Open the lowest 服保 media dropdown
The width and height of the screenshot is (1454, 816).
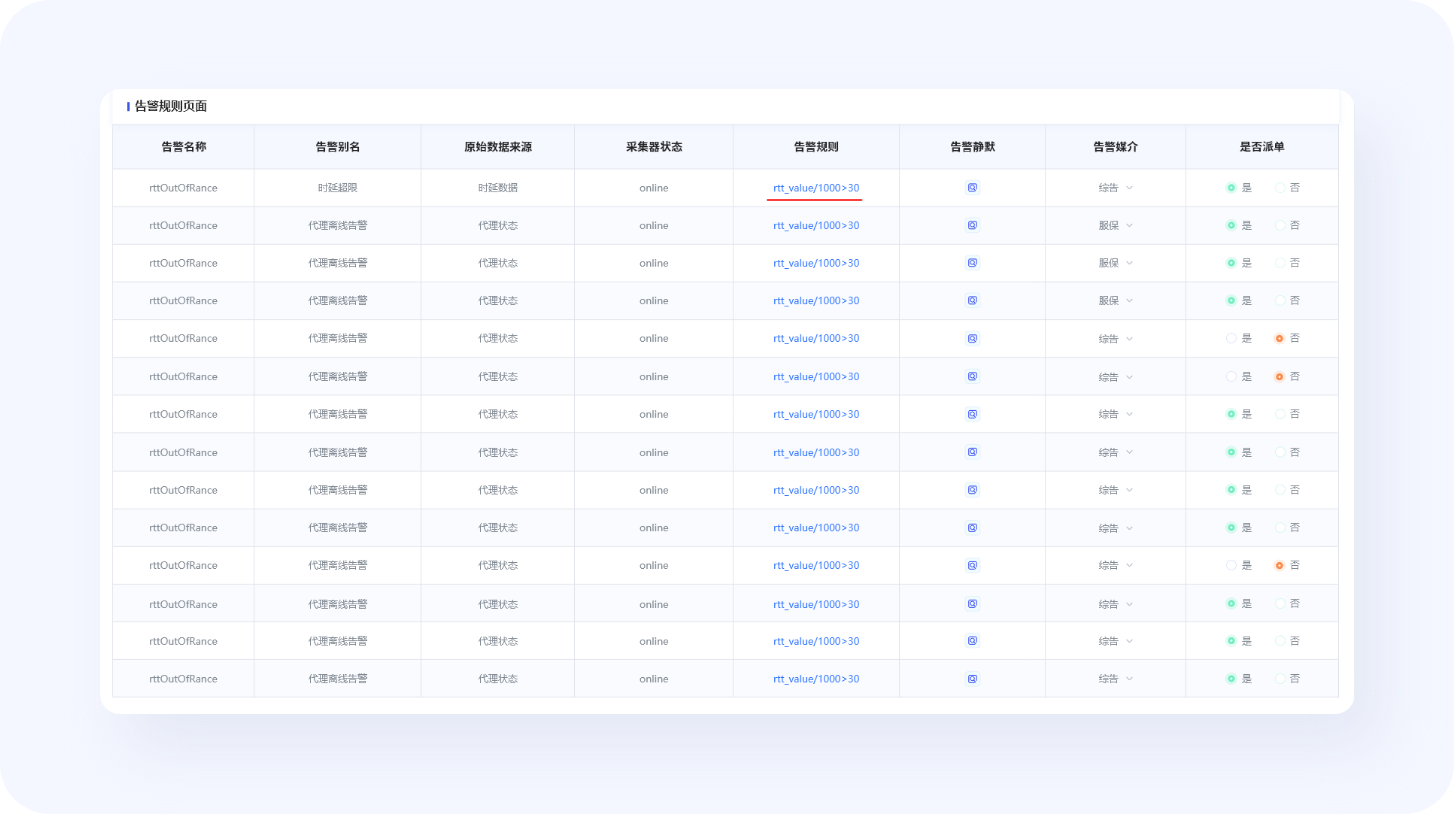point(1116,300)
